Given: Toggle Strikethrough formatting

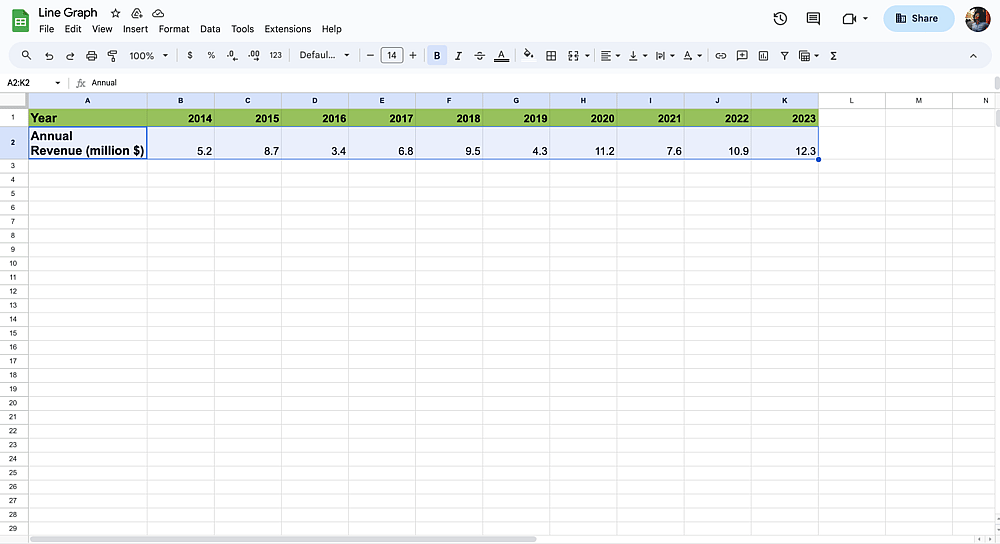Looking at the screenshot, I should pyautogui.click(x=480, y=56).
